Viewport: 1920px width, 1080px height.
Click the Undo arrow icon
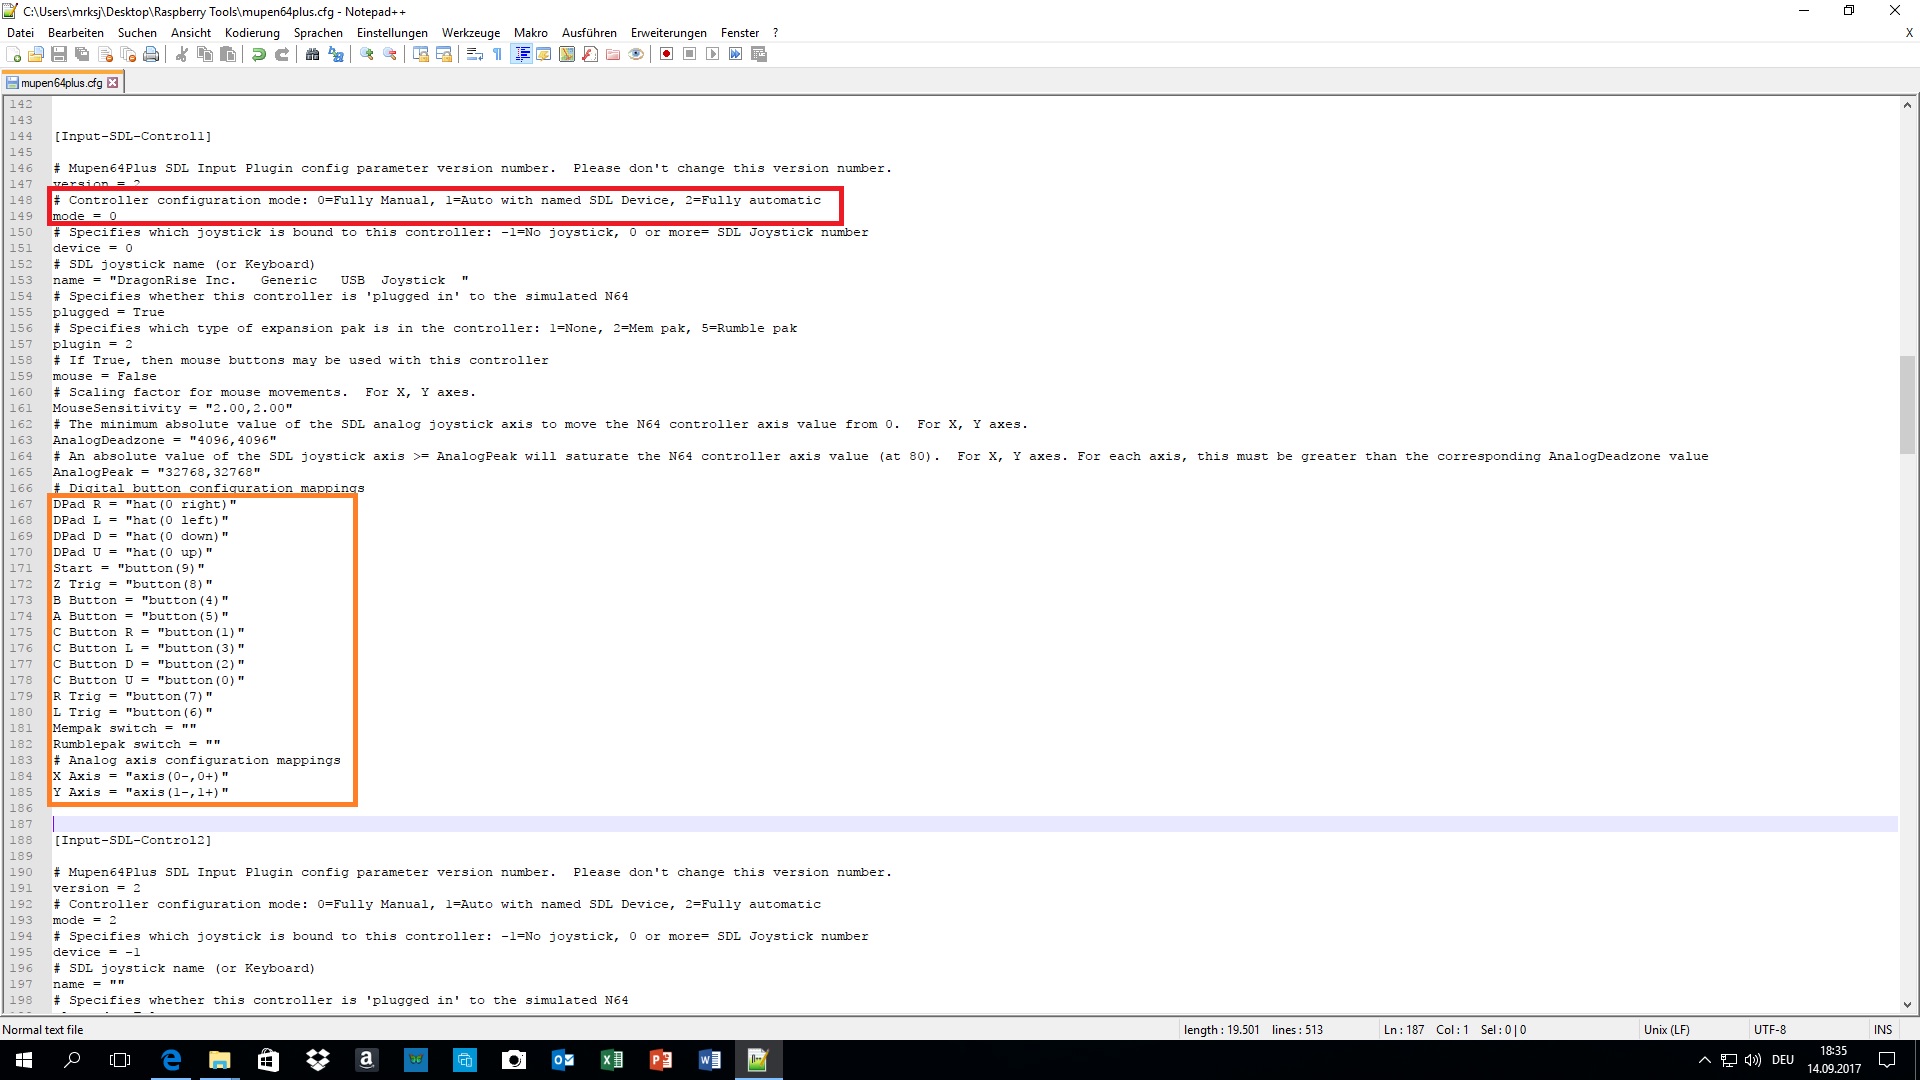pyautogui.click(x=259, y=54)
